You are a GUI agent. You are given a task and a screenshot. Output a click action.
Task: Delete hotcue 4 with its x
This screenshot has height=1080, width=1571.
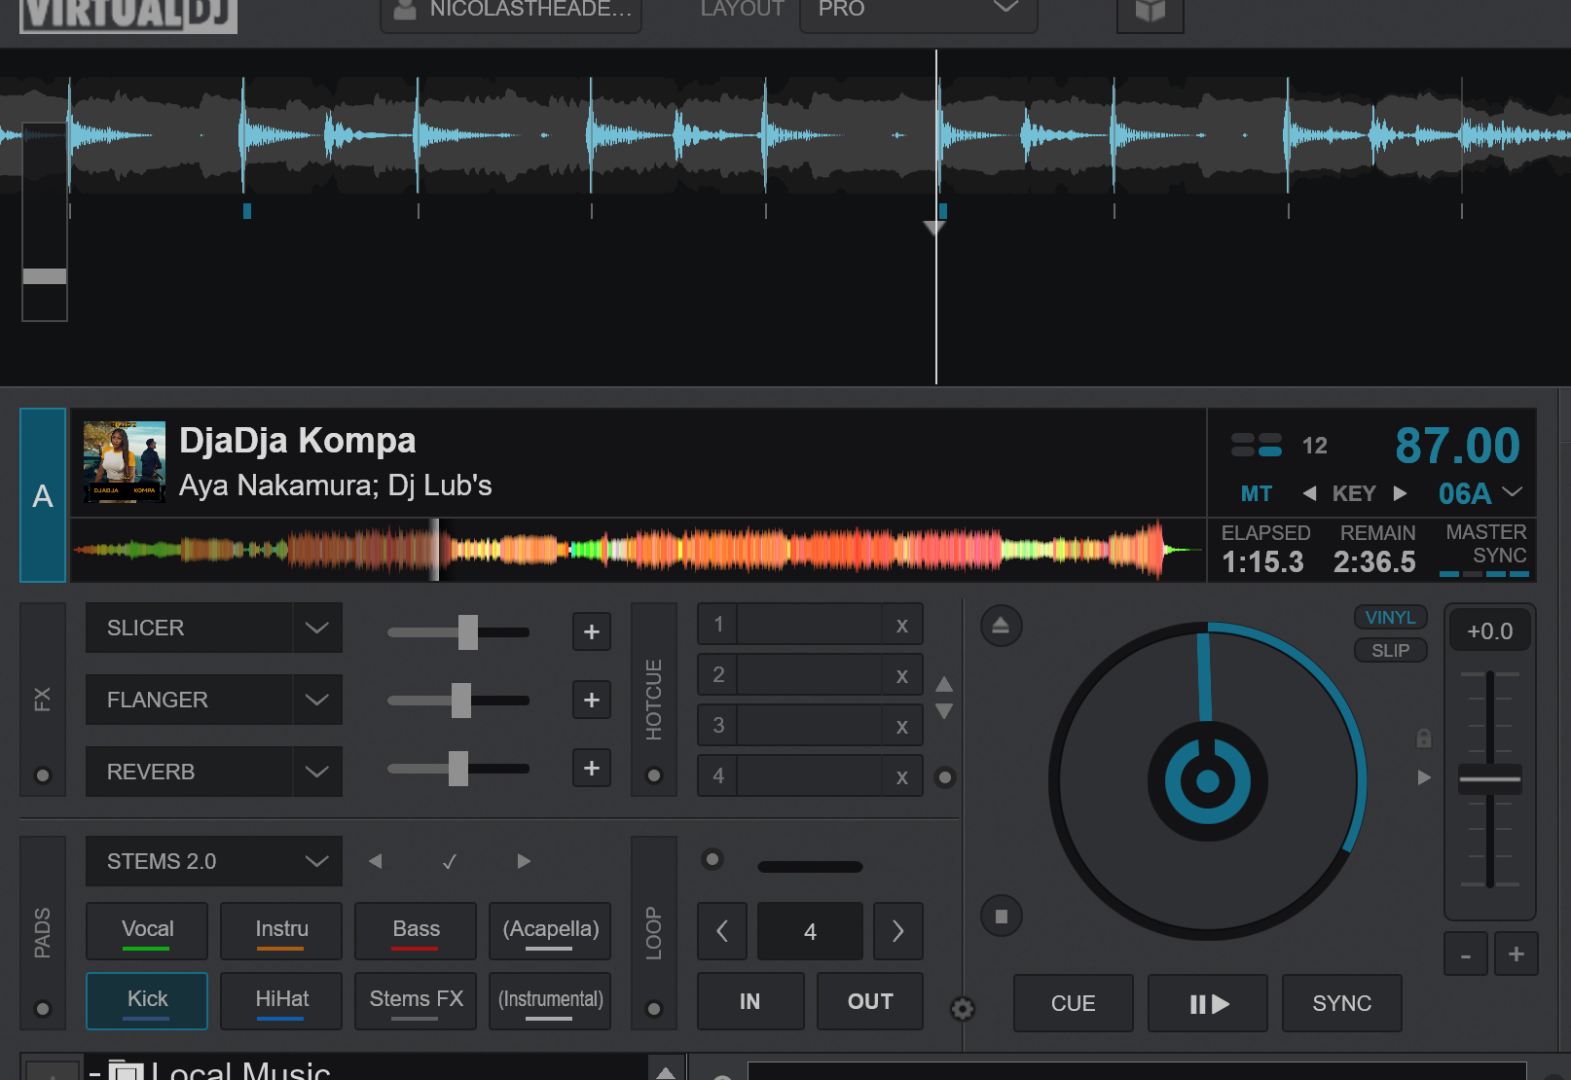(x=902, y=775)
